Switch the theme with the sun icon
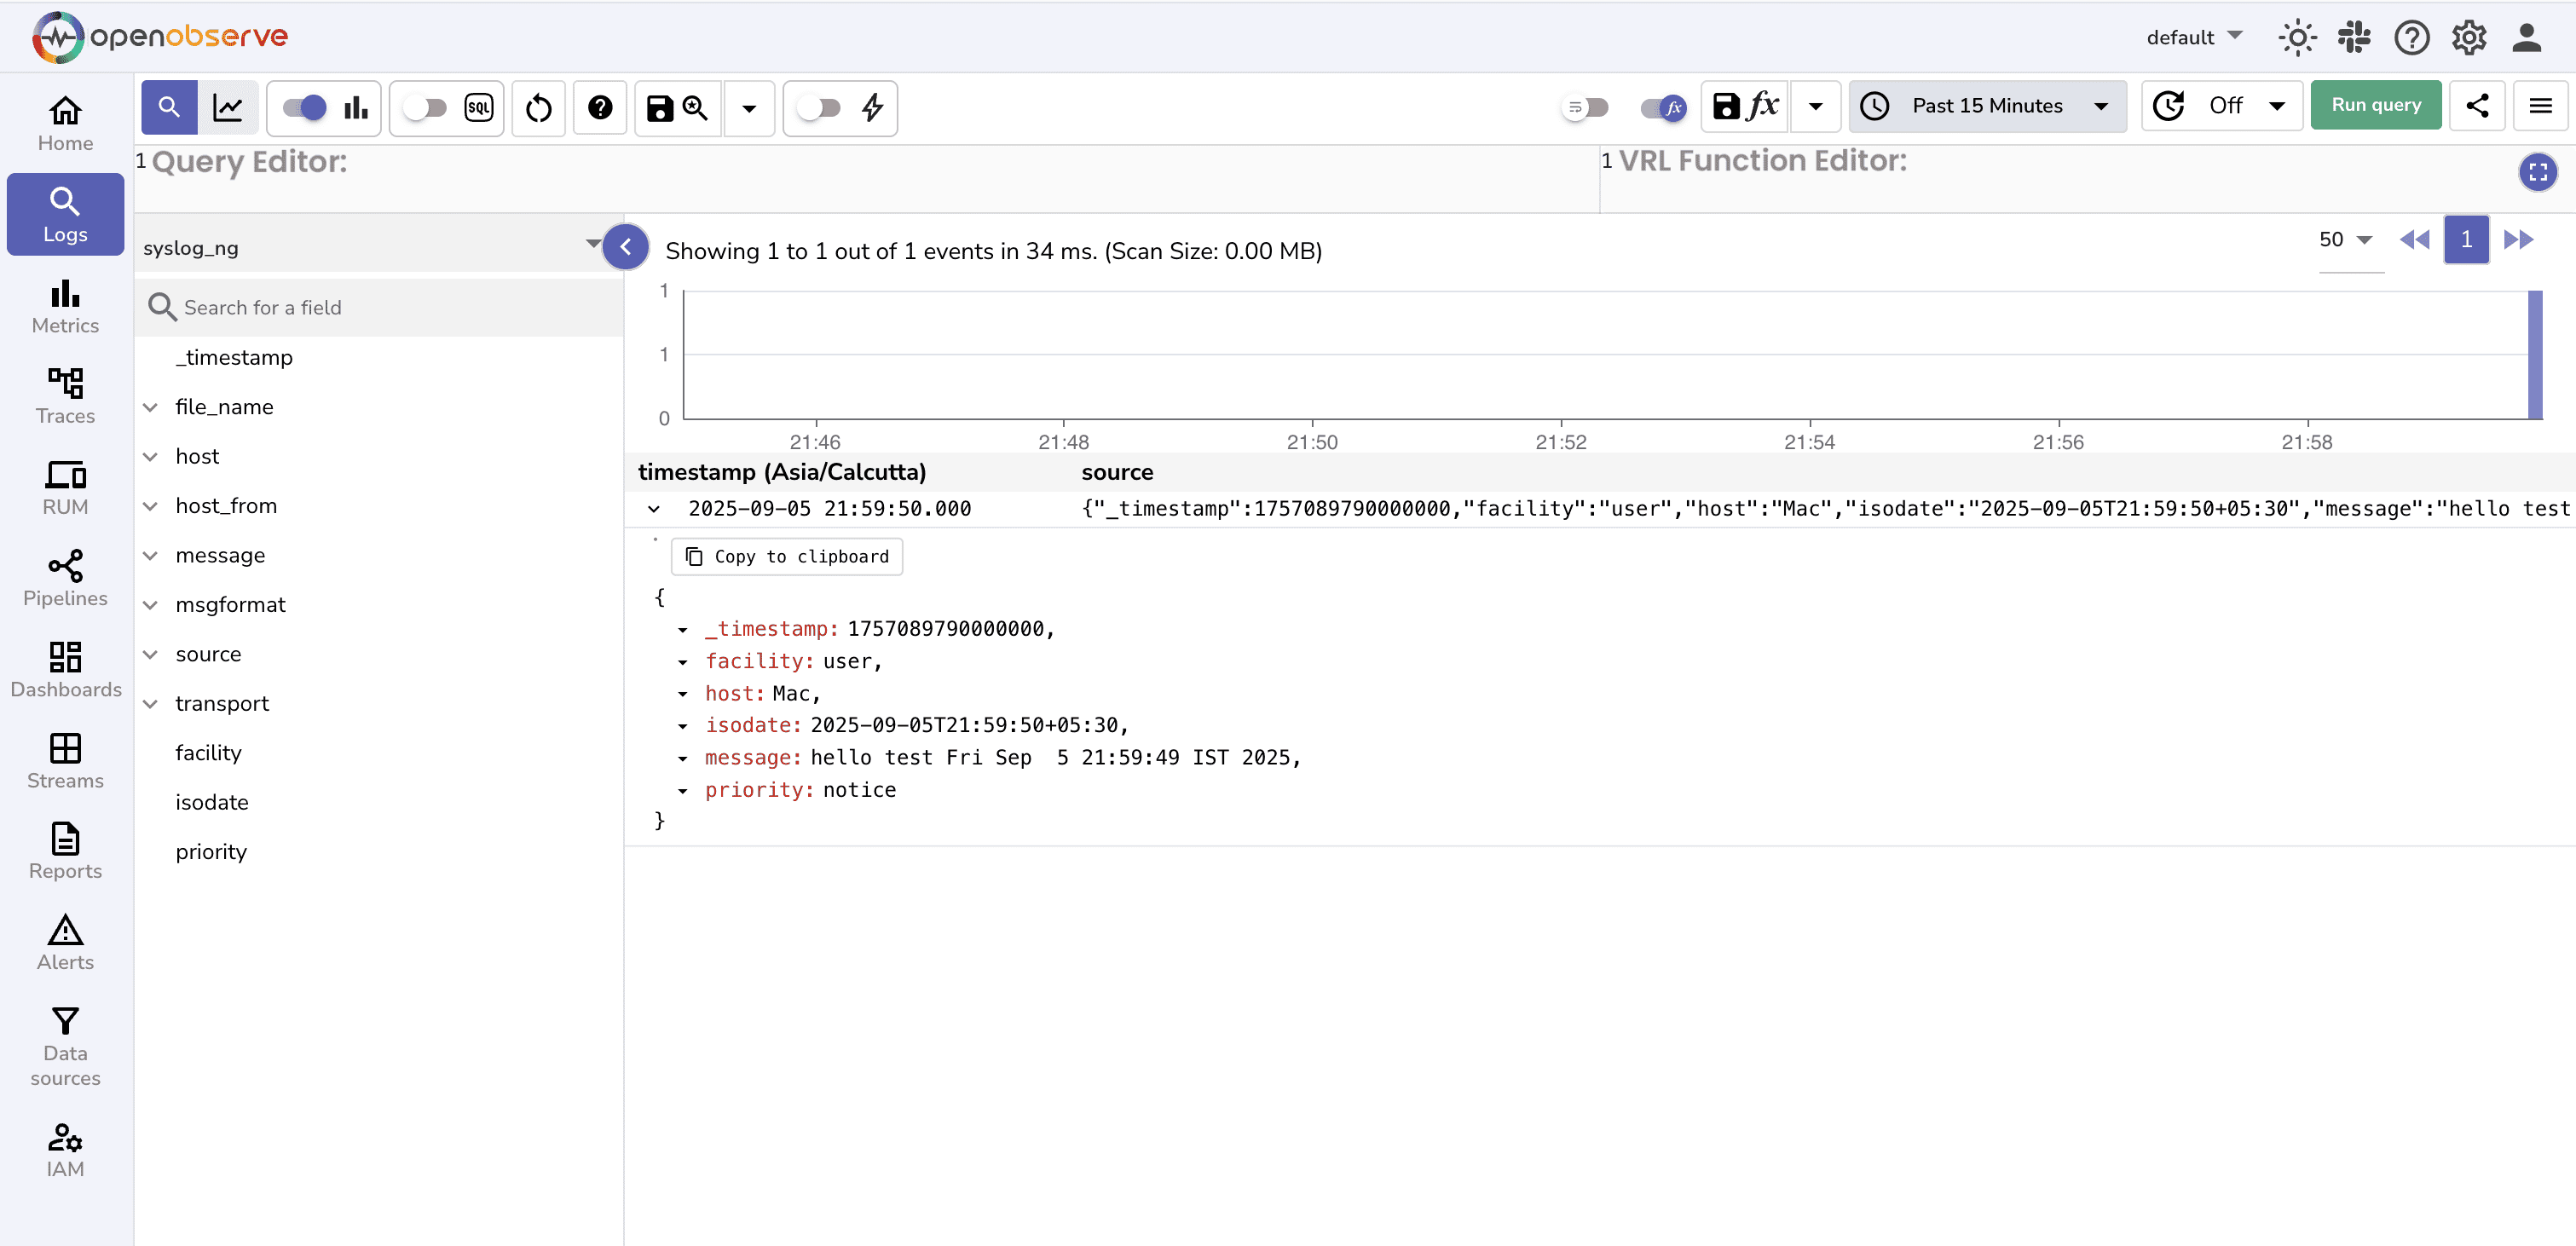This screenshot has width=2576, height=1246. point(2297,38)
